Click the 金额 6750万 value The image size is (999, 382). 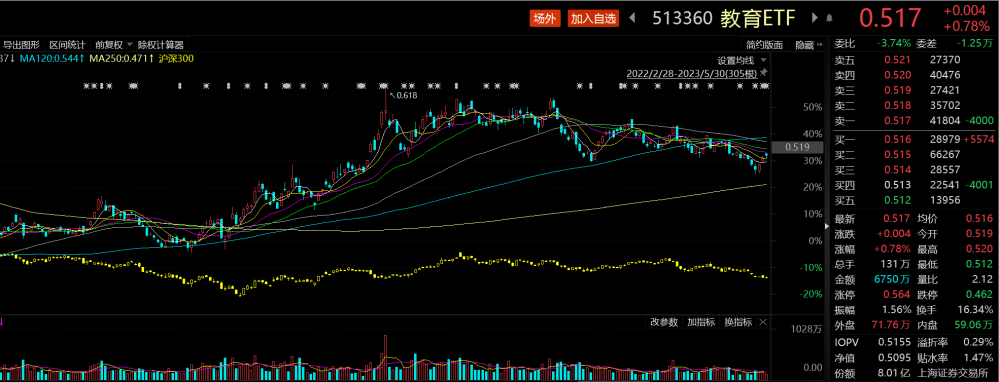[x=892, y=279]
